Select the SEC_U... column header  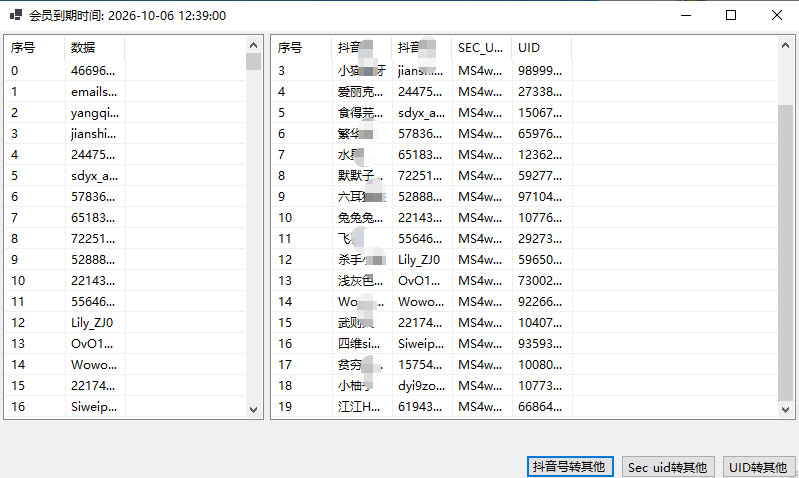point(481,47)
